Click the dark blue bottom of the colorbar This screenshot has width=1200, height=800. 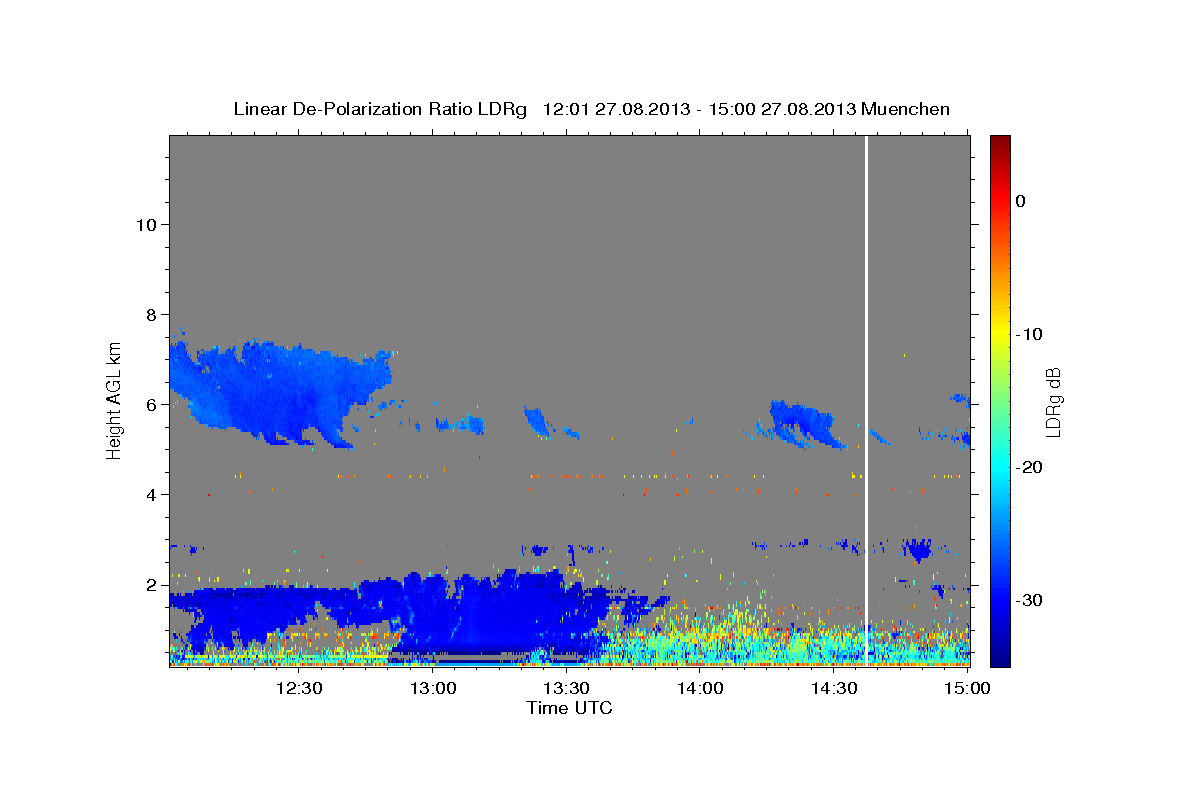[1000, 655]
